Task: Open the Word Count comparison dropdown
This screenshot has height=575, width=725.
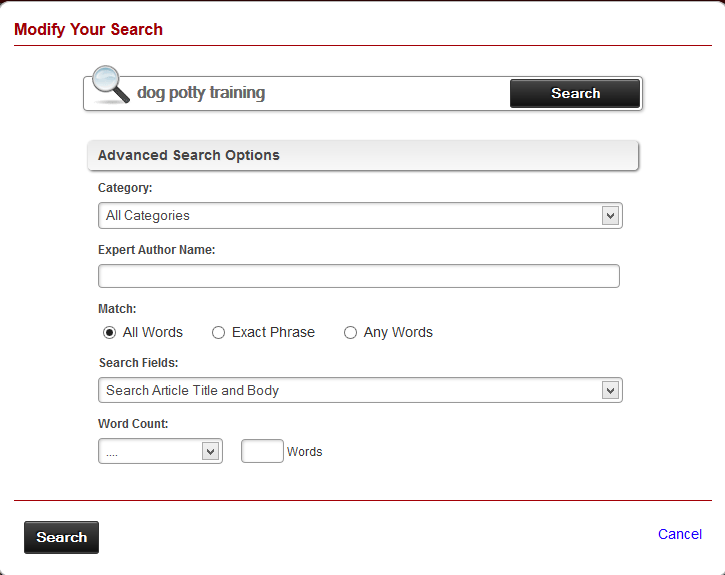Action: click(159, 451)
